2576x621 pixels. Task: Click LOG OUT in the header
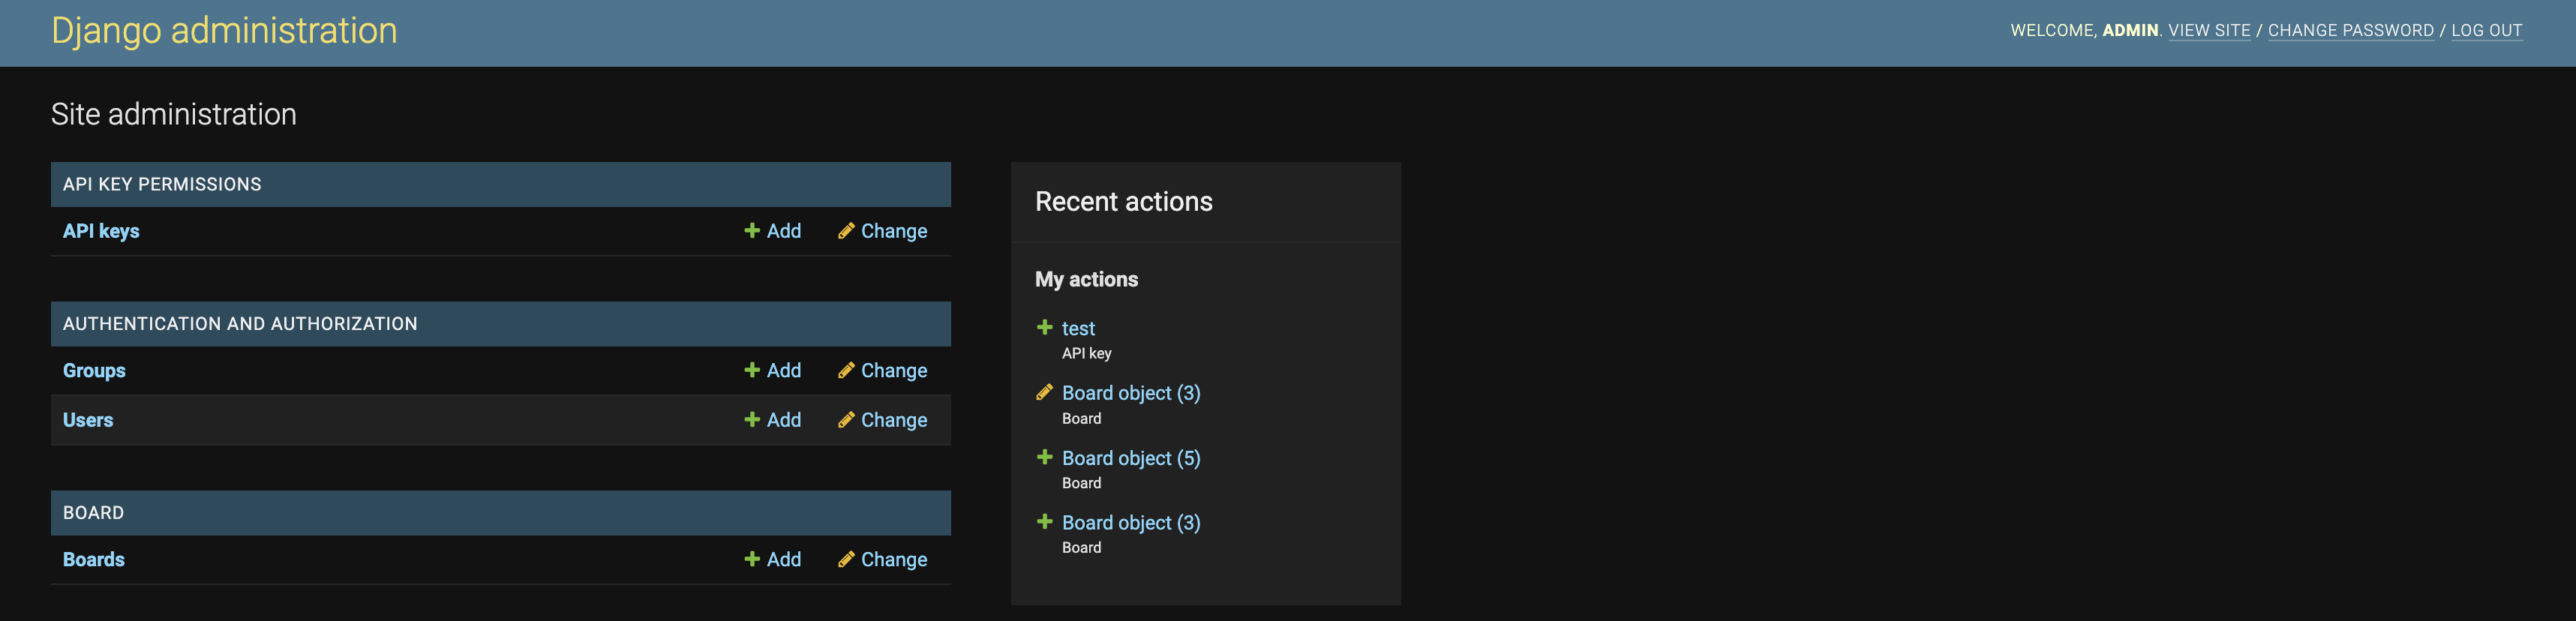pyautogui.click(x=2486, y=31)
